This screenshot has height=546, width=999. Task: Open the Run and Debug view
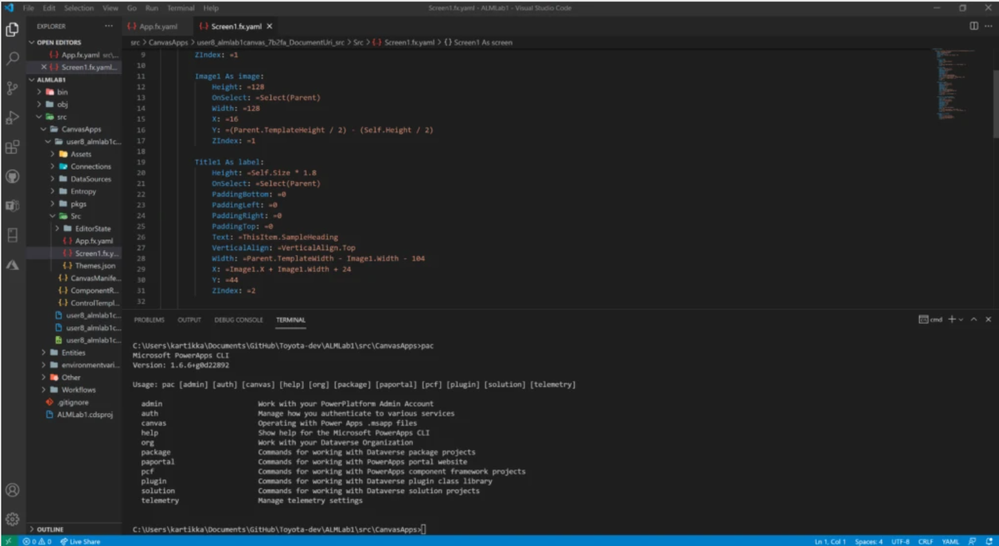[12, 118]
